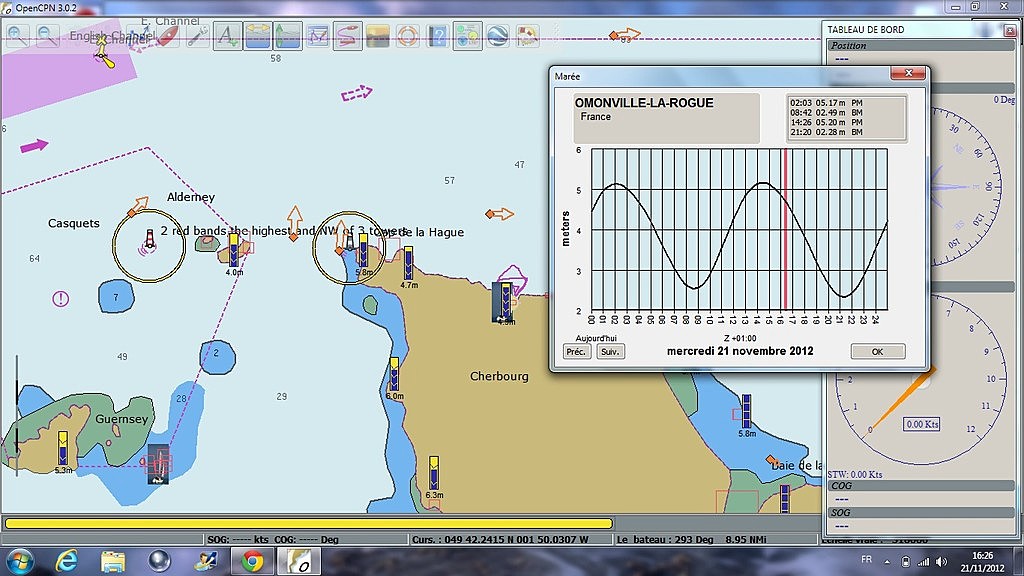Viewport: 1024px width, 576px height.
Task: Open the Windows Start button
Action: pyautogui.click(x=19, y=561)
